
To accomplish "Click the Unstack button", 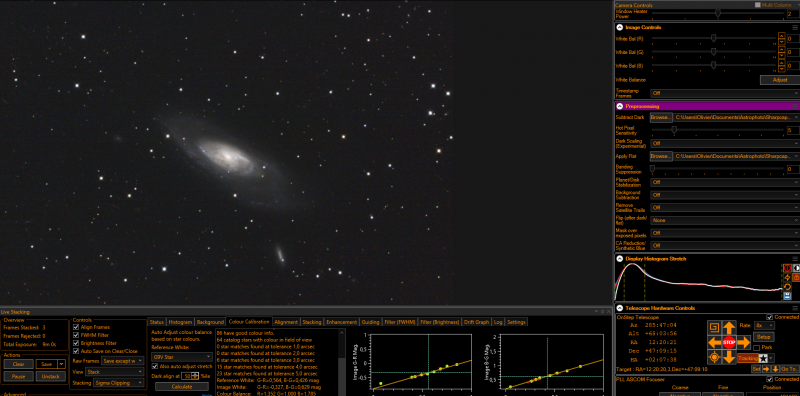I will click(51, 376).
